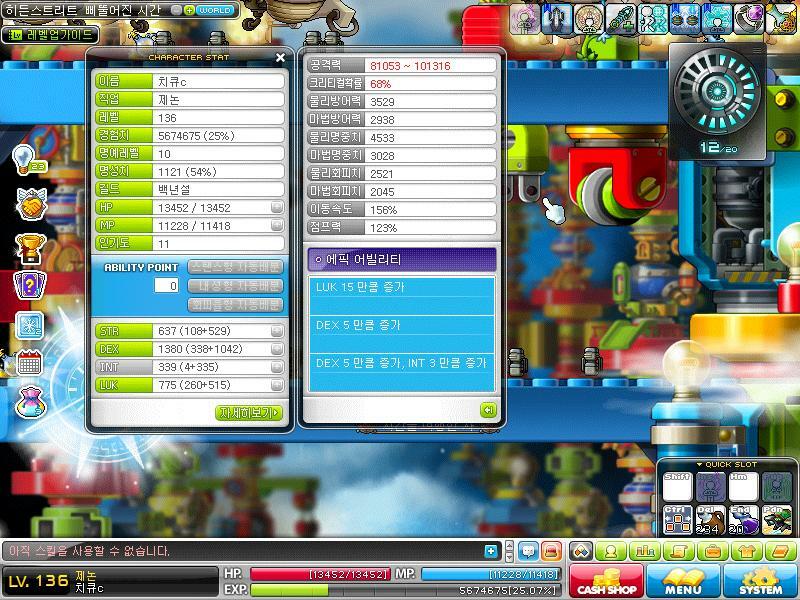This screenshot has height=600, width=800.
Task: Click the third auto-assign ability button
Action: click(x=236, y=305)
